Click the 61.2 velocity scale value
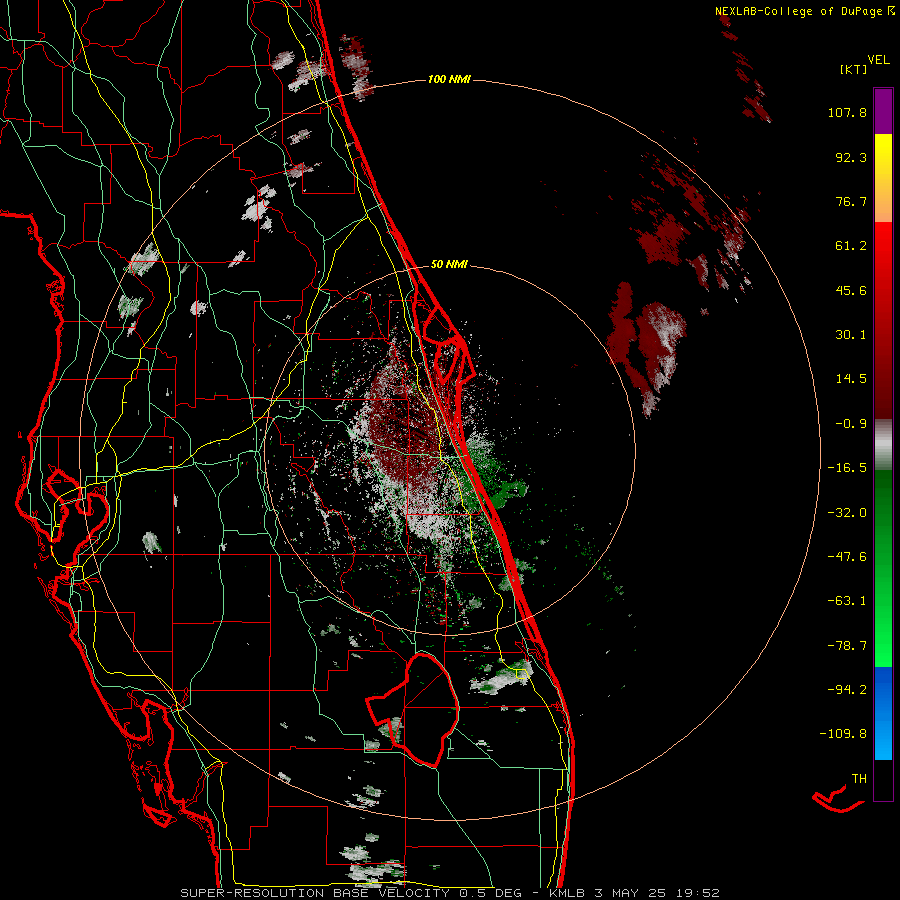900x900 pixels. 851,246
